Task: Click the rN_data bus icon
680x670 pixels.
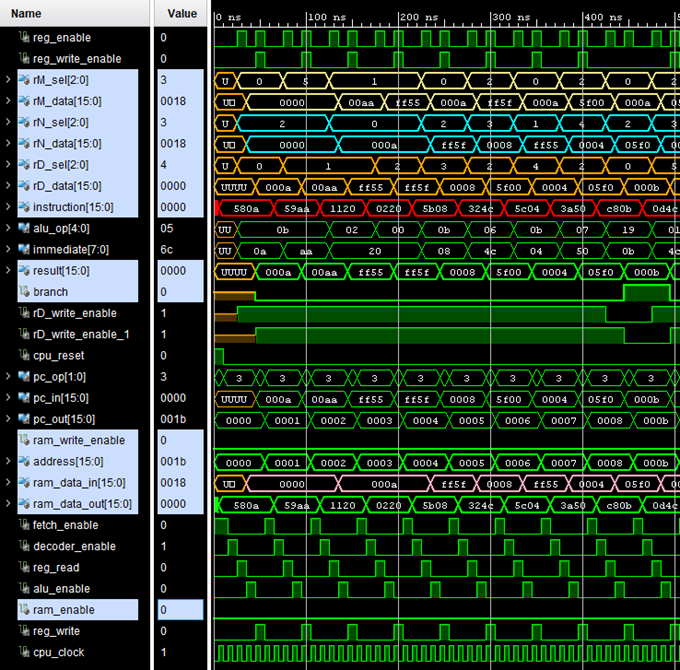Action: pyautogui.click(x=24, y=144)
